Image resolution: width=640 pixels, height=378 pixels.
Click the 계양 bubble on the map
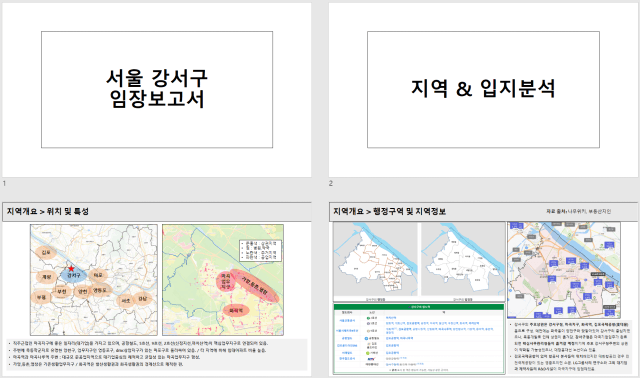click(x=47, y=277)
